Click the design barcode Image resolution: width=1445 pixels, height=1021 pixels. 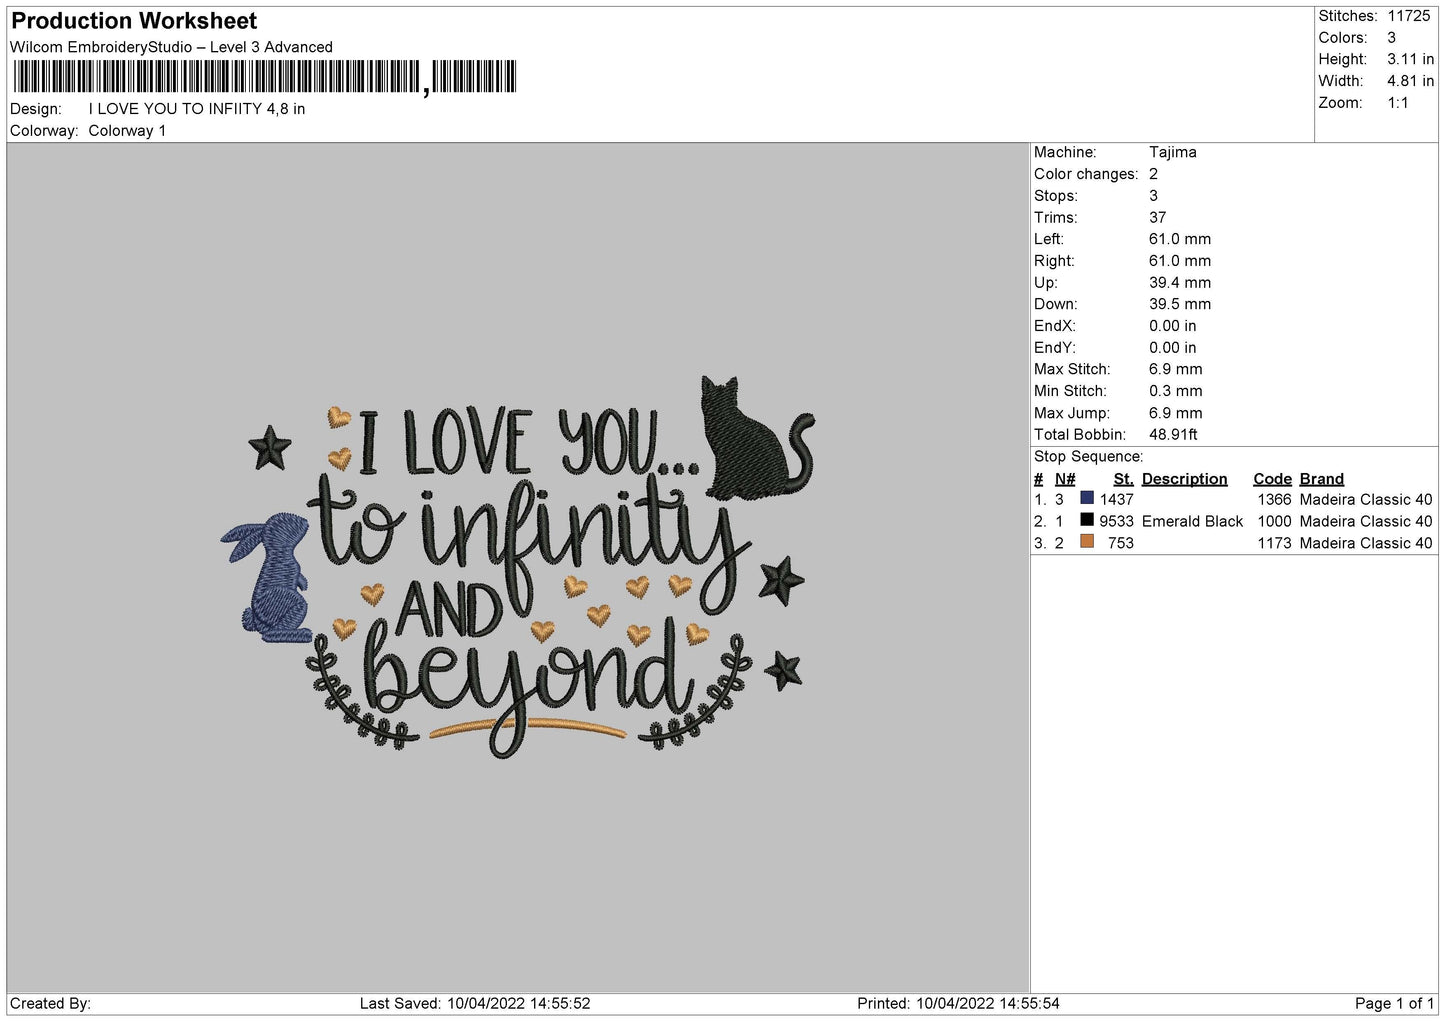[265, 77]
